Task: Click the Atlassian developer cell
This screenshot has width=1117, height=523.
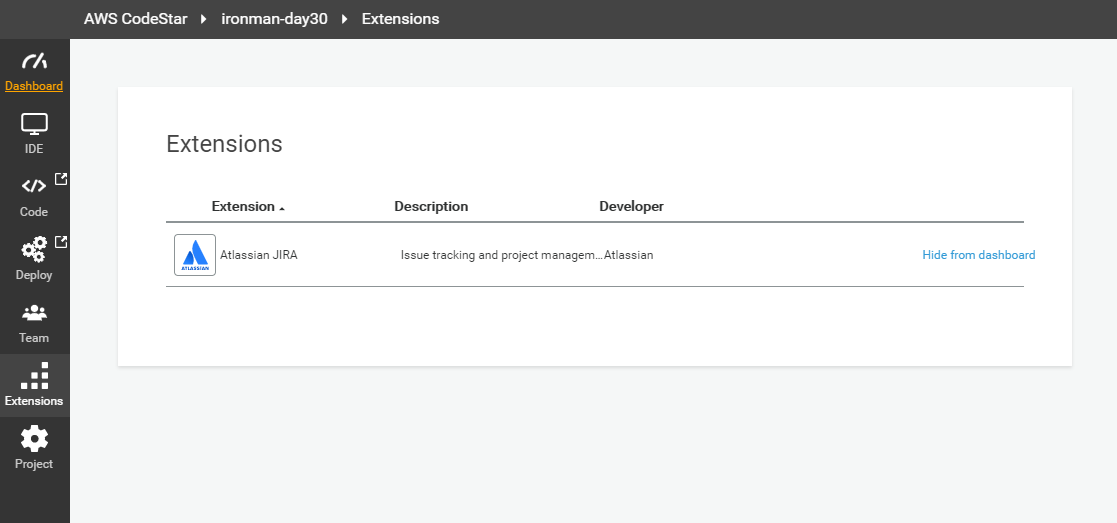Action: 629,255
